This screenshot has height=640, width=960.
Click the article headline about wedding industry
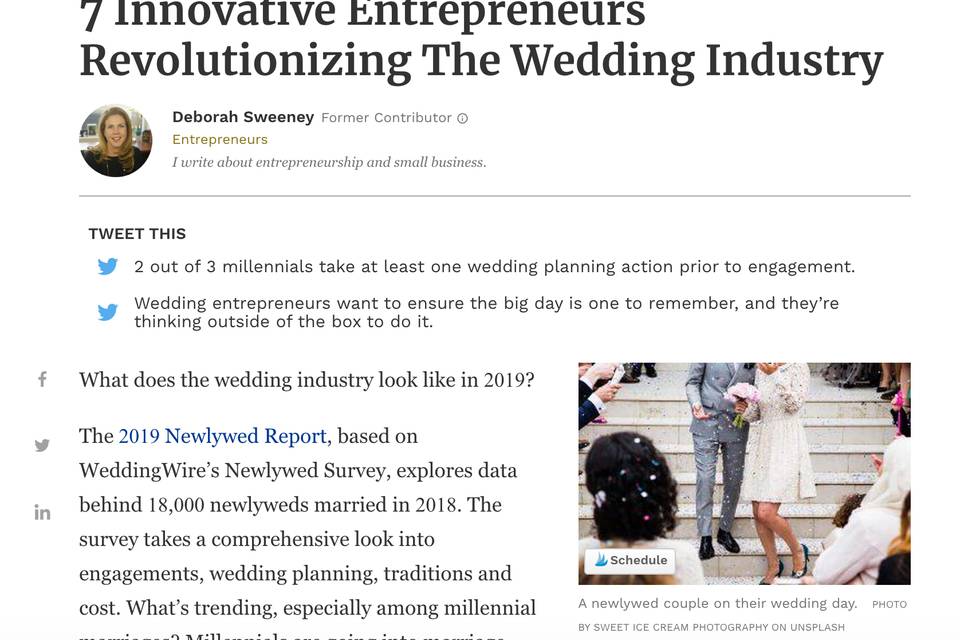(481, 41)
